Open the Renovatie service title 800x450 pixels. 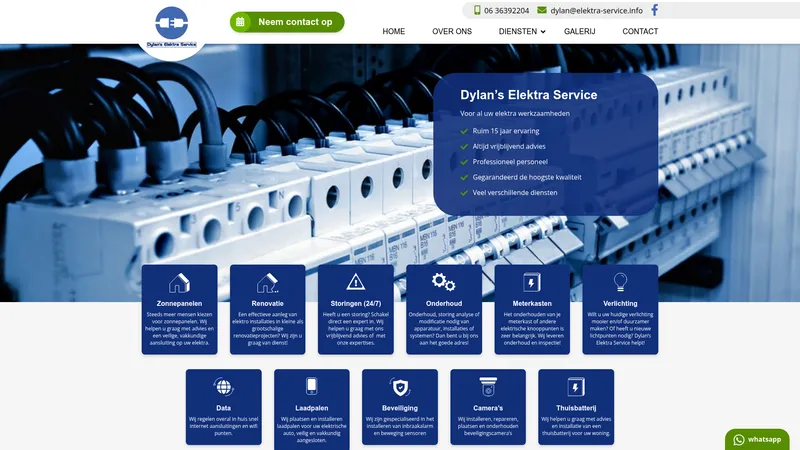(267, 304)
